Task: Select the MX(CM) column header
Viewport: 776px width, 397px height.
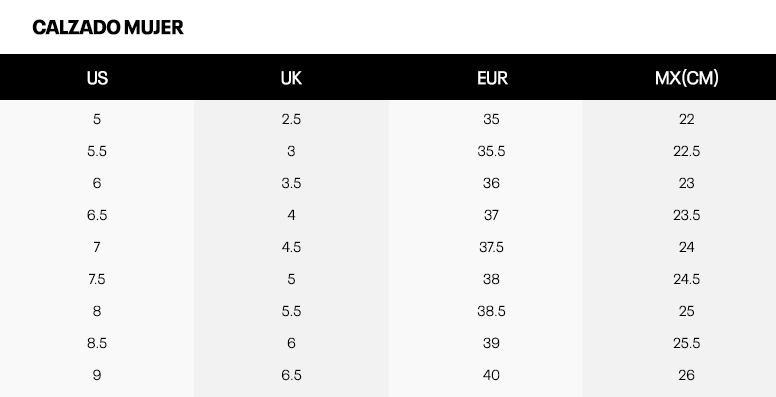Action: tap(686, 78)
